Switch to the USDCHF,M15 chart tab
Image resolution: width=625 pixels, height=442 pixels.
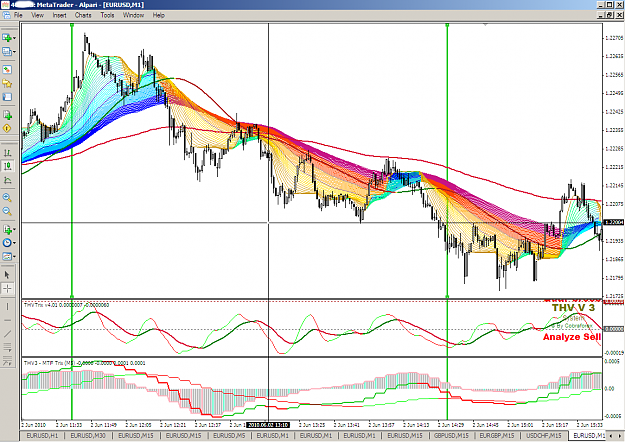point(544,436)
